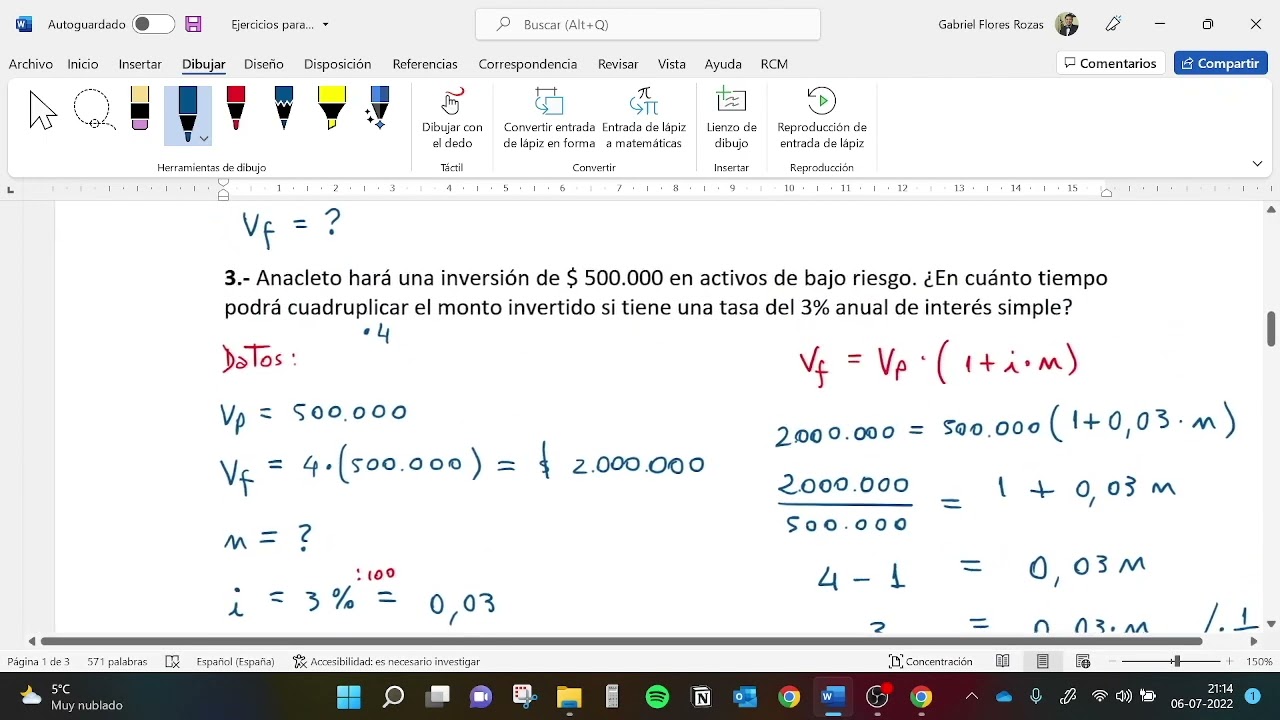Image resolution: width=1280 pixels, height=720 pixels.
Task: Toggle the Autoguardado switch
Action: 153,24
